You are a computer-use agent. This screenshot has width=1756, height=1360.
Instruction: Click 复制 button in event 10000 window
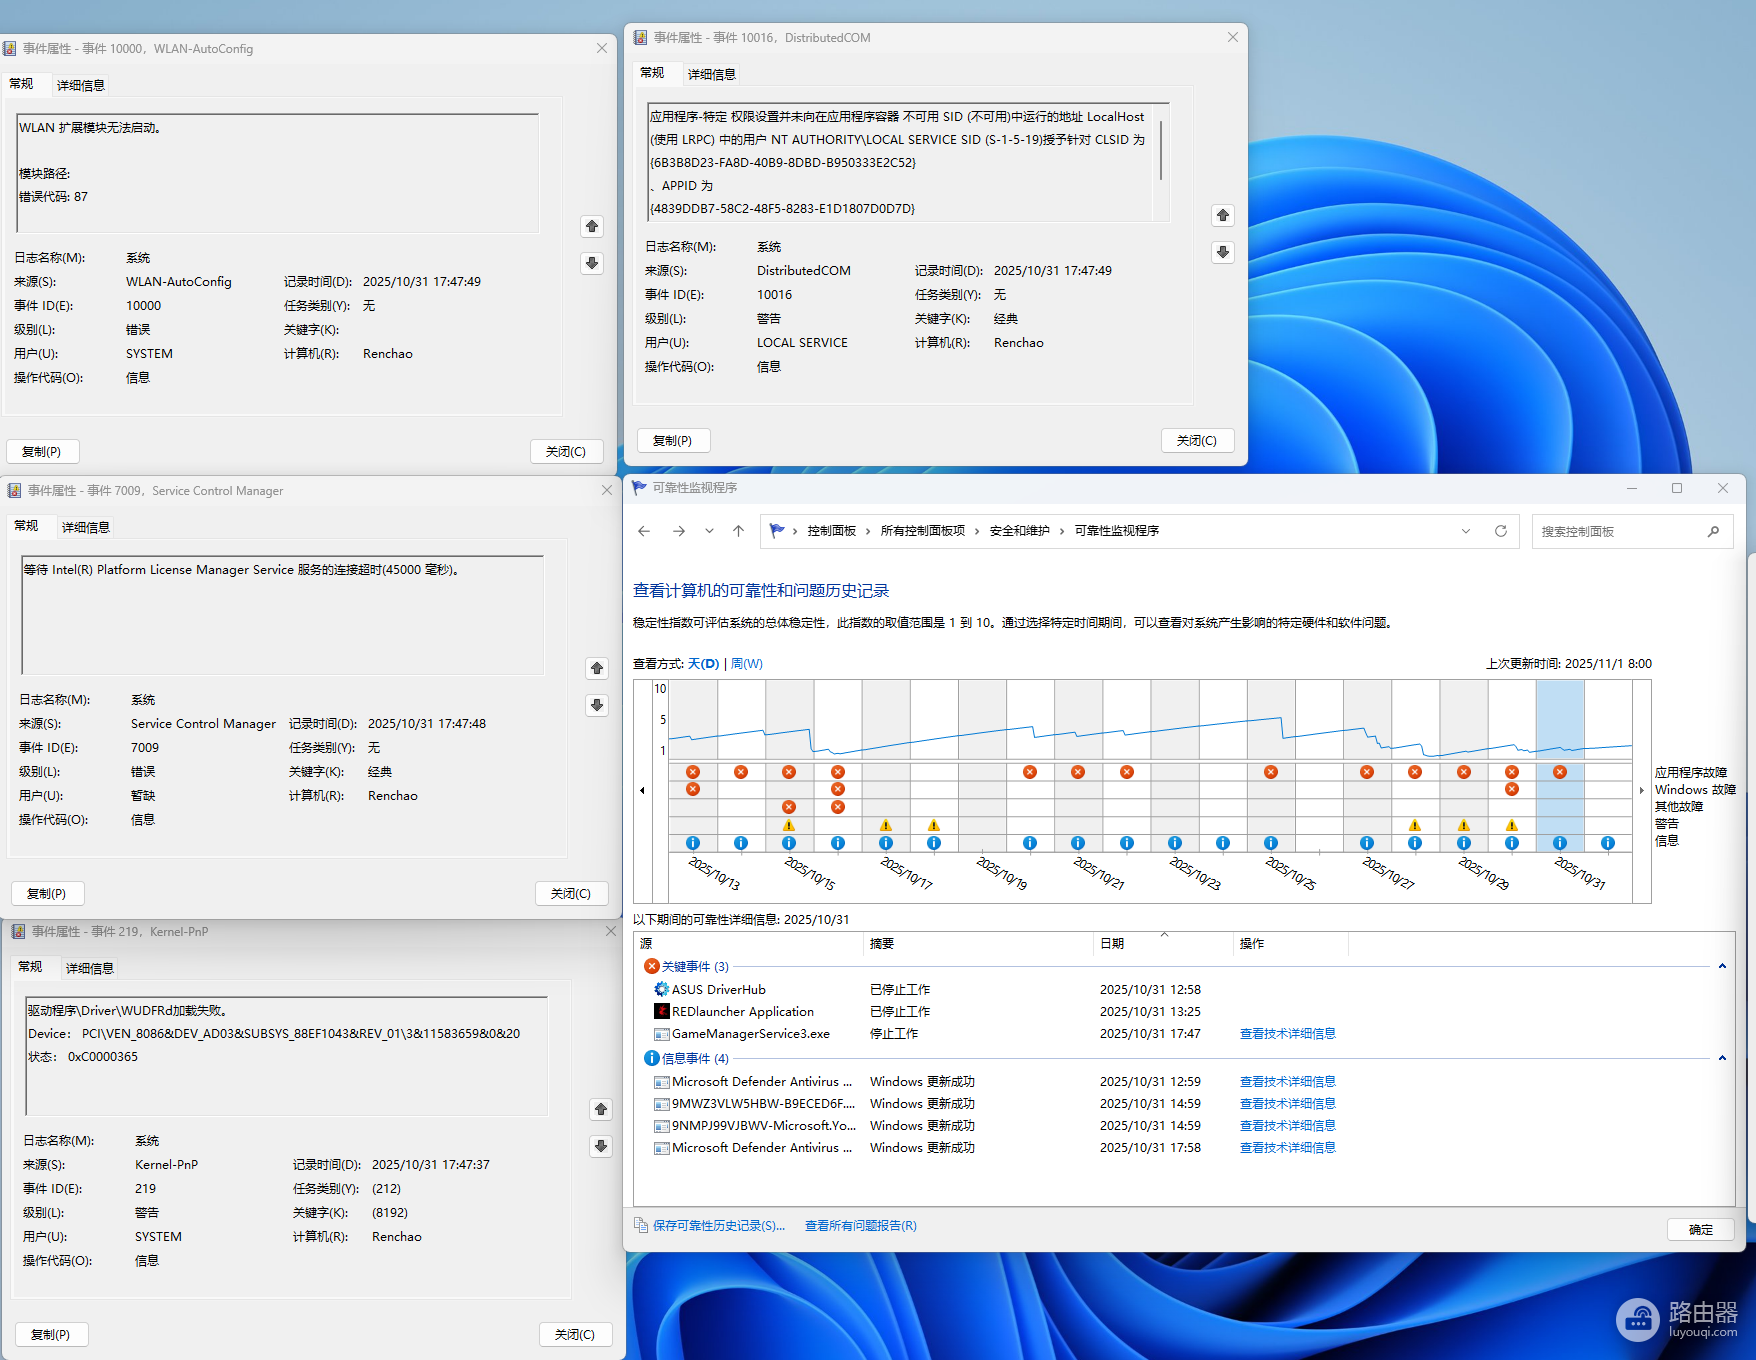(42, 452)
